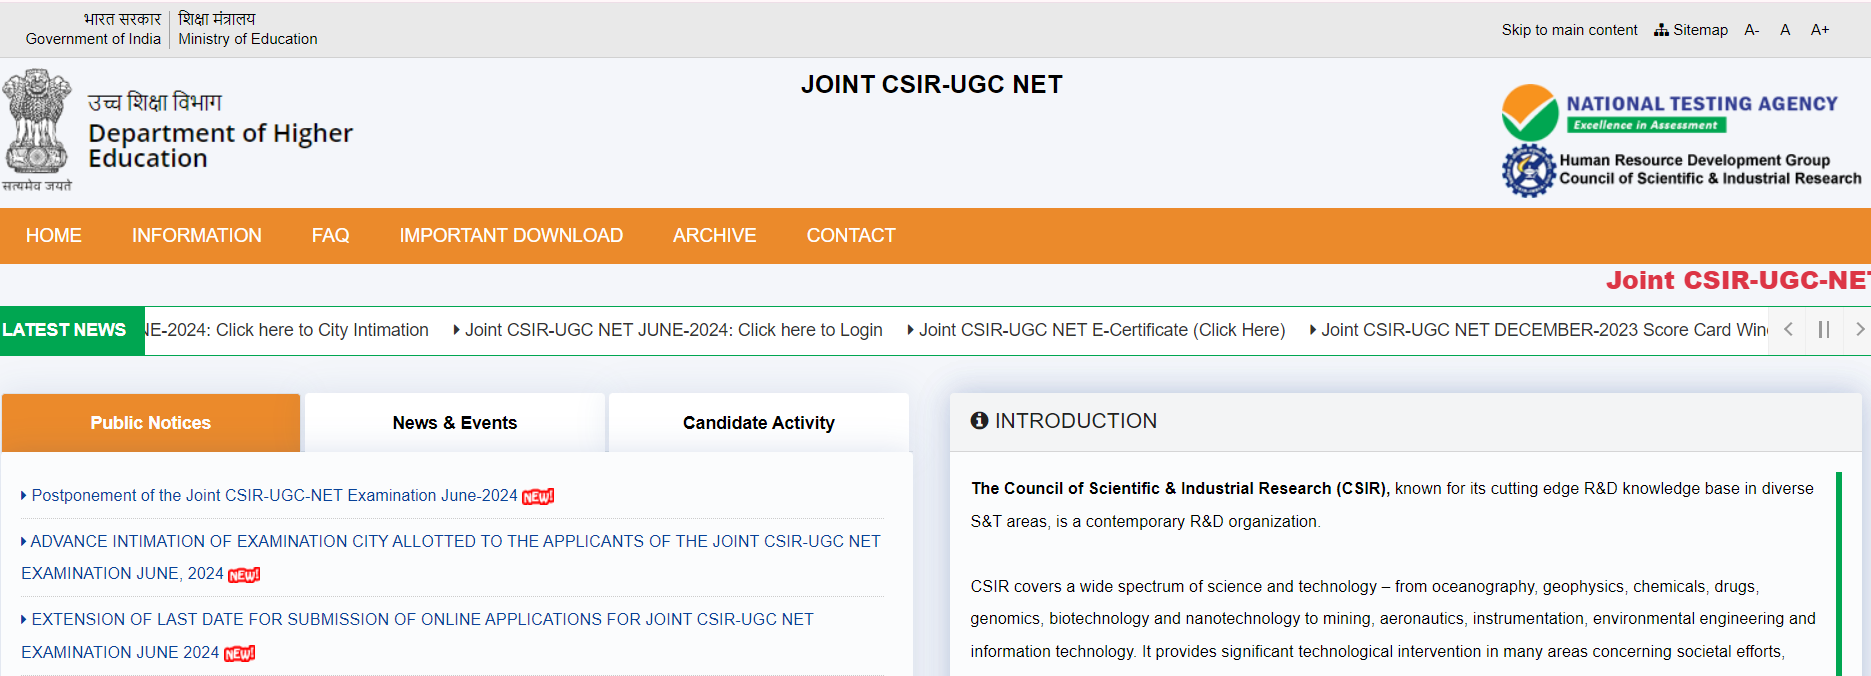1871x676 pixels.
Task: Click Department of Higher Education heading
Action: coord(220,146)
